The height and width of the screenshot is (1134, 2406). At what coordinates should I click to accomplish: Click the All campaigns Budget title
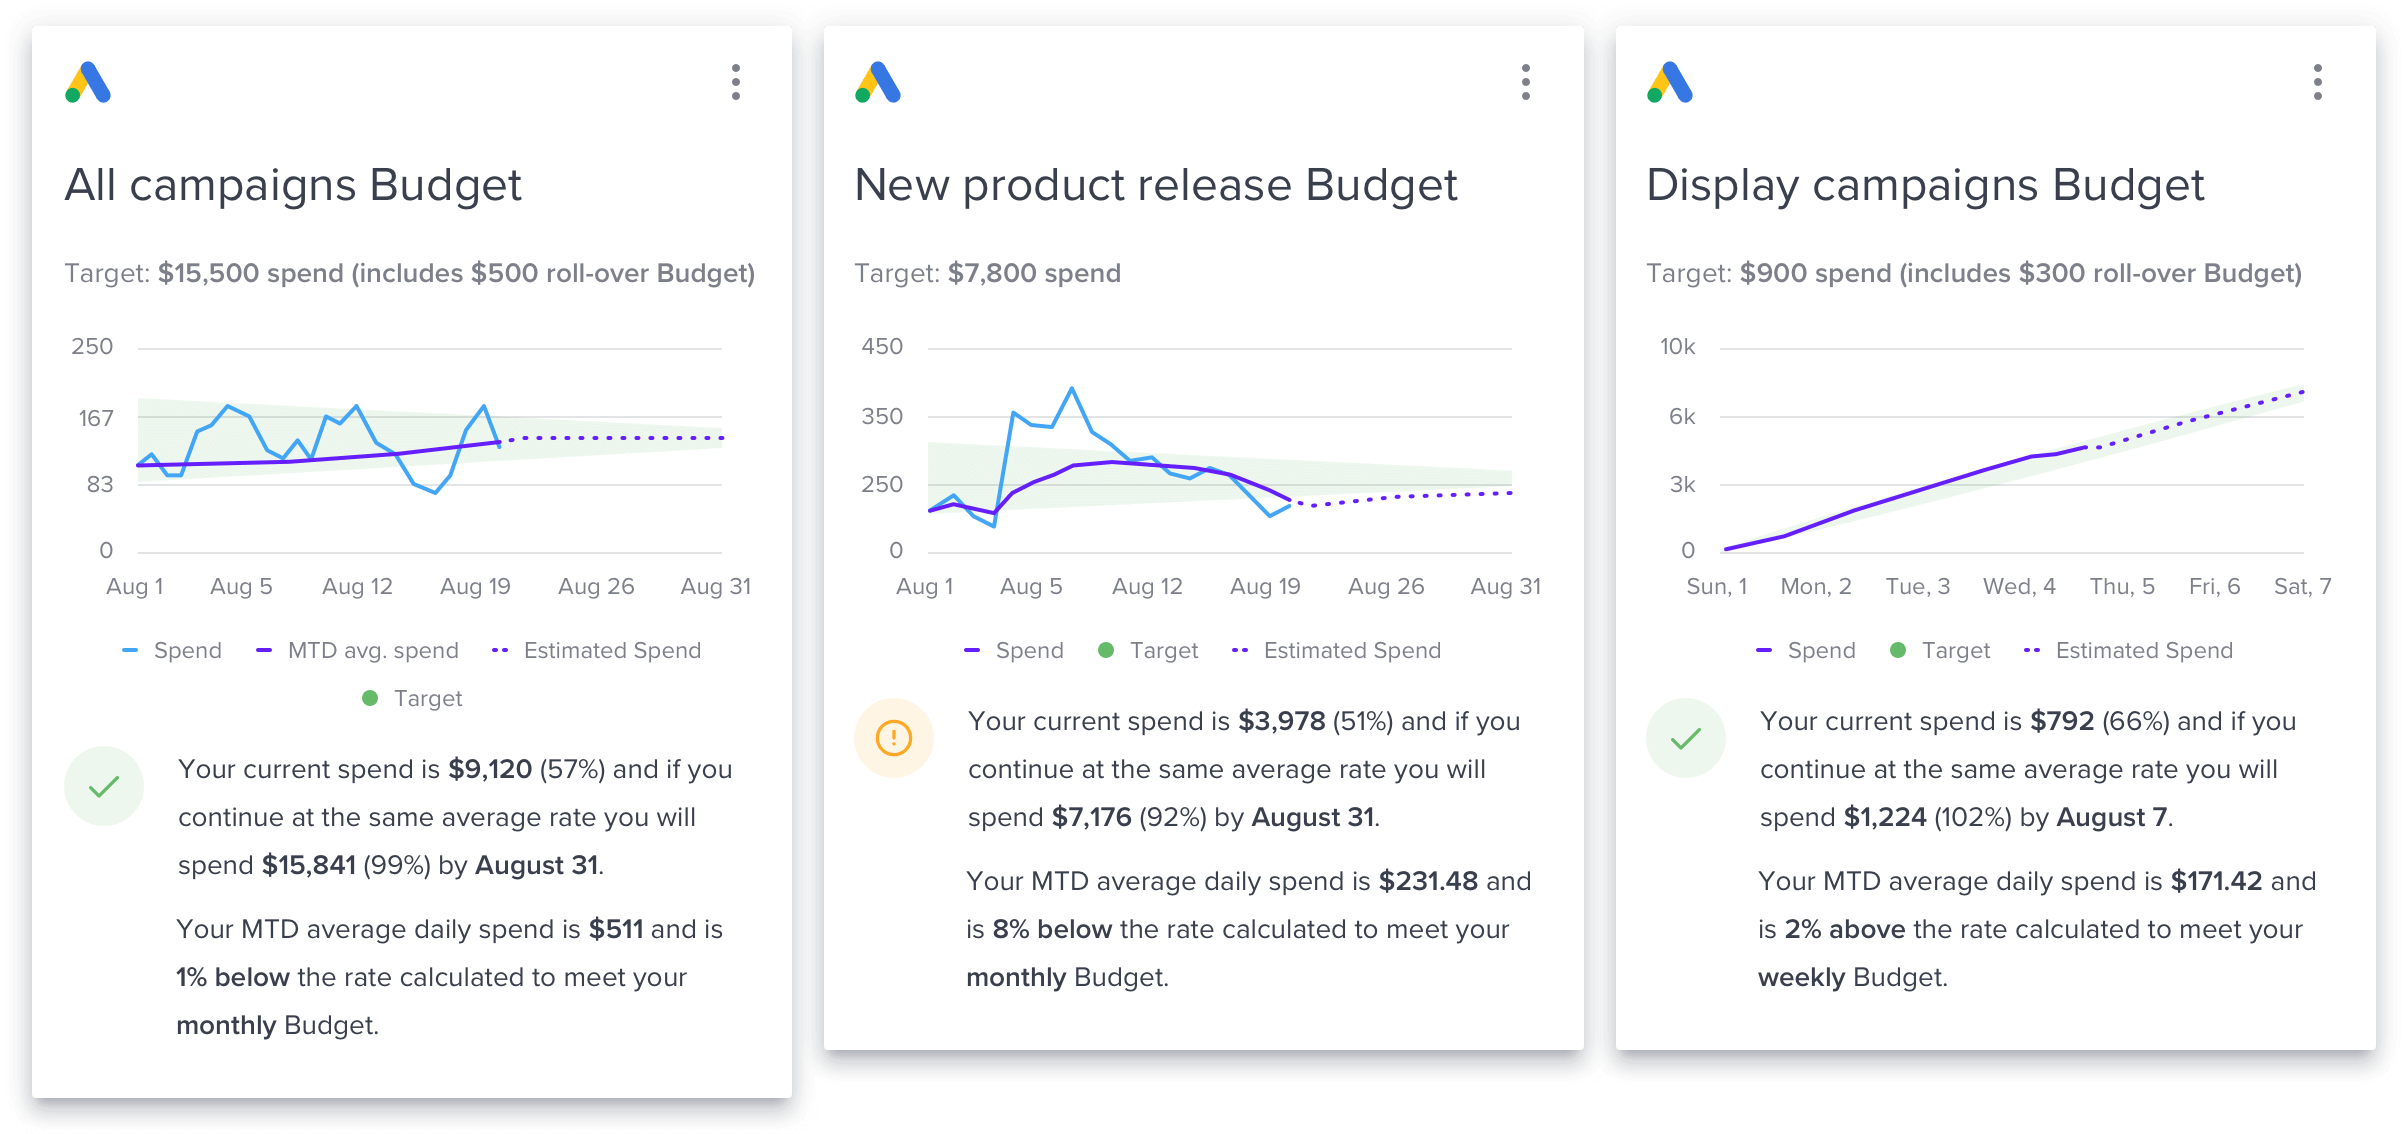(293, 185)
